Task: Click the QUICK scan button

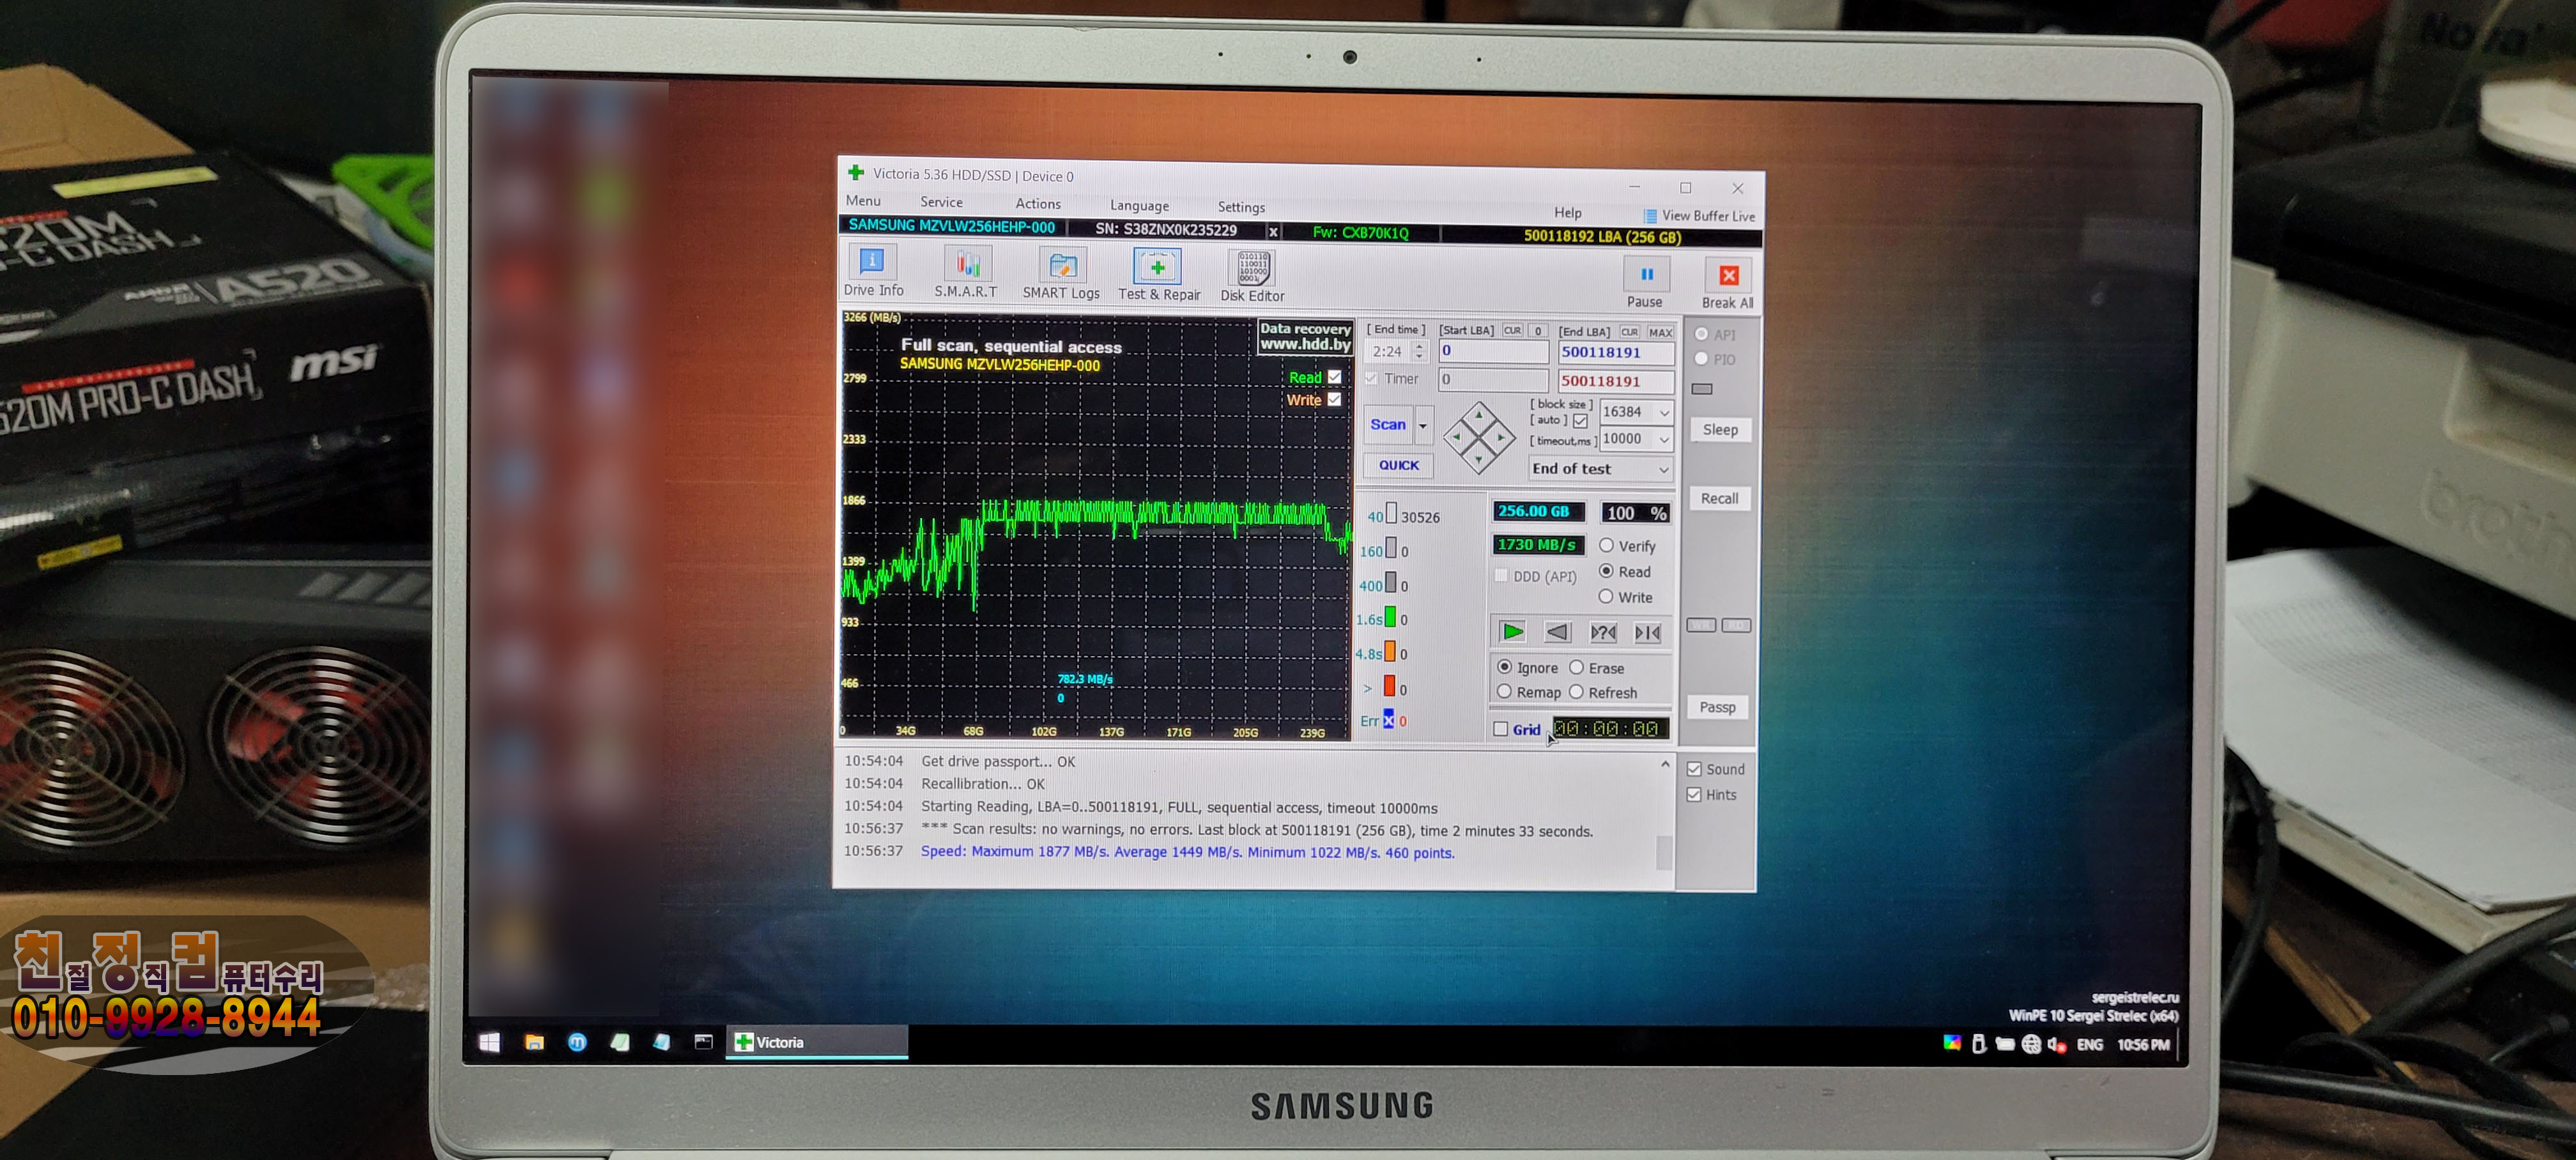Action: point(1398,465)
